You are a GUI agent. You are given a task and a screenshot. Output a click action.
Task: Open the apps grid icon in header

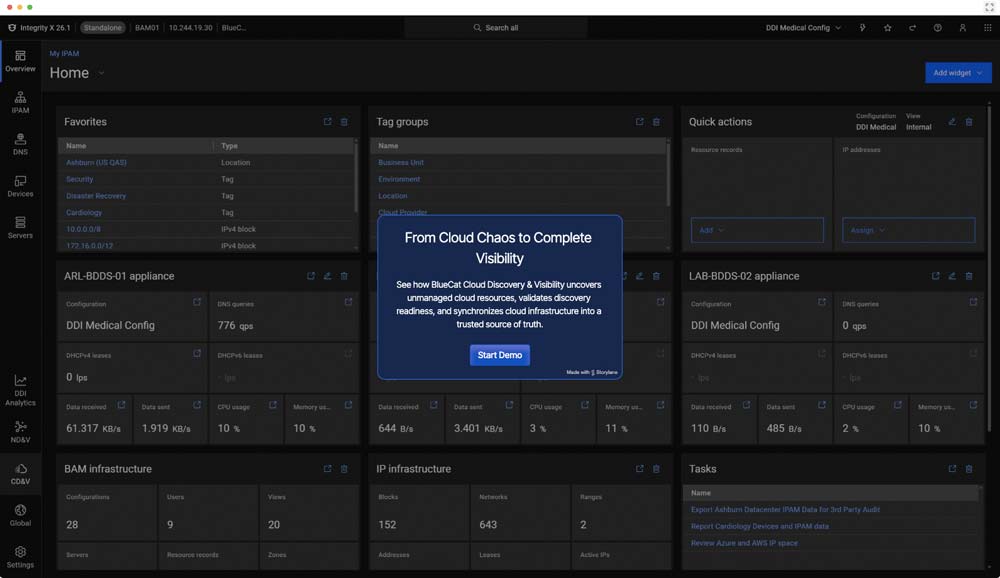(x=987, y=28)
